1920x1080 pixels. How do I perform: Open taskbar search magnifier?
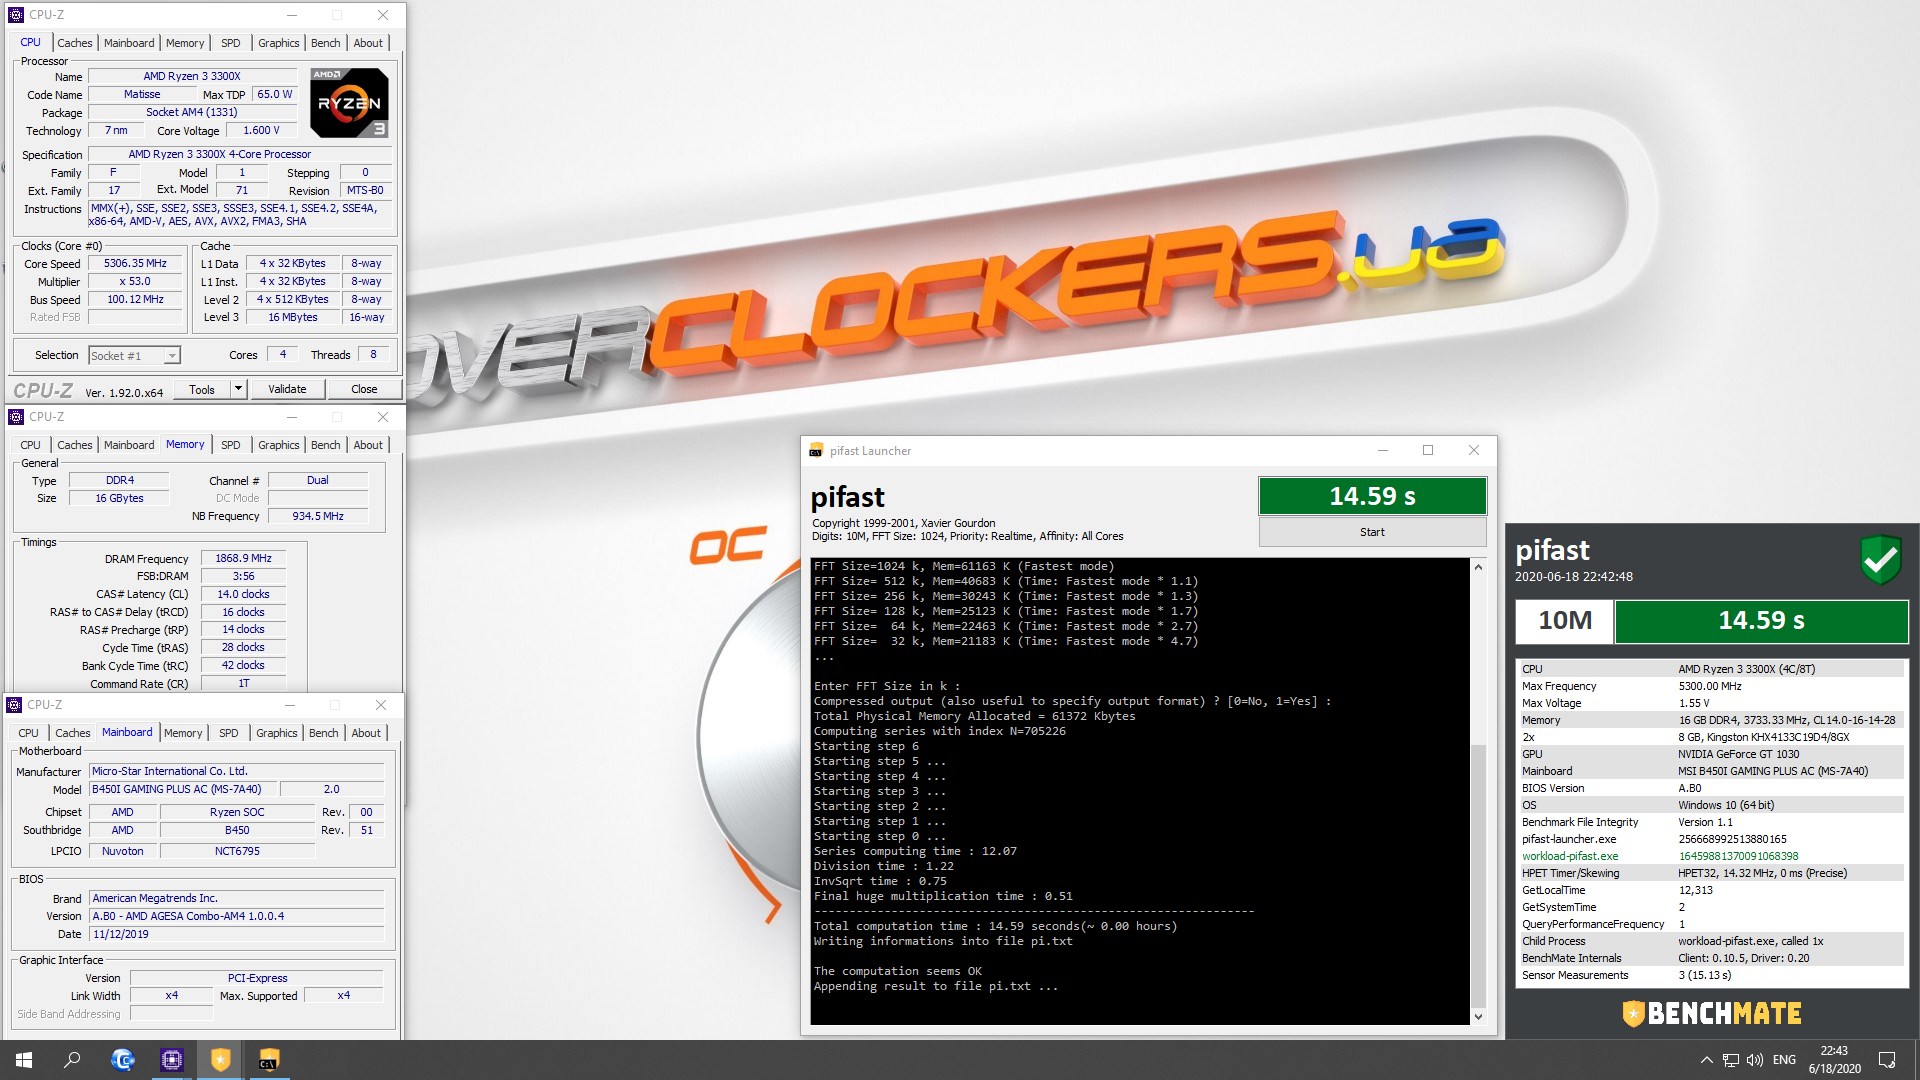click(72, 1060)
